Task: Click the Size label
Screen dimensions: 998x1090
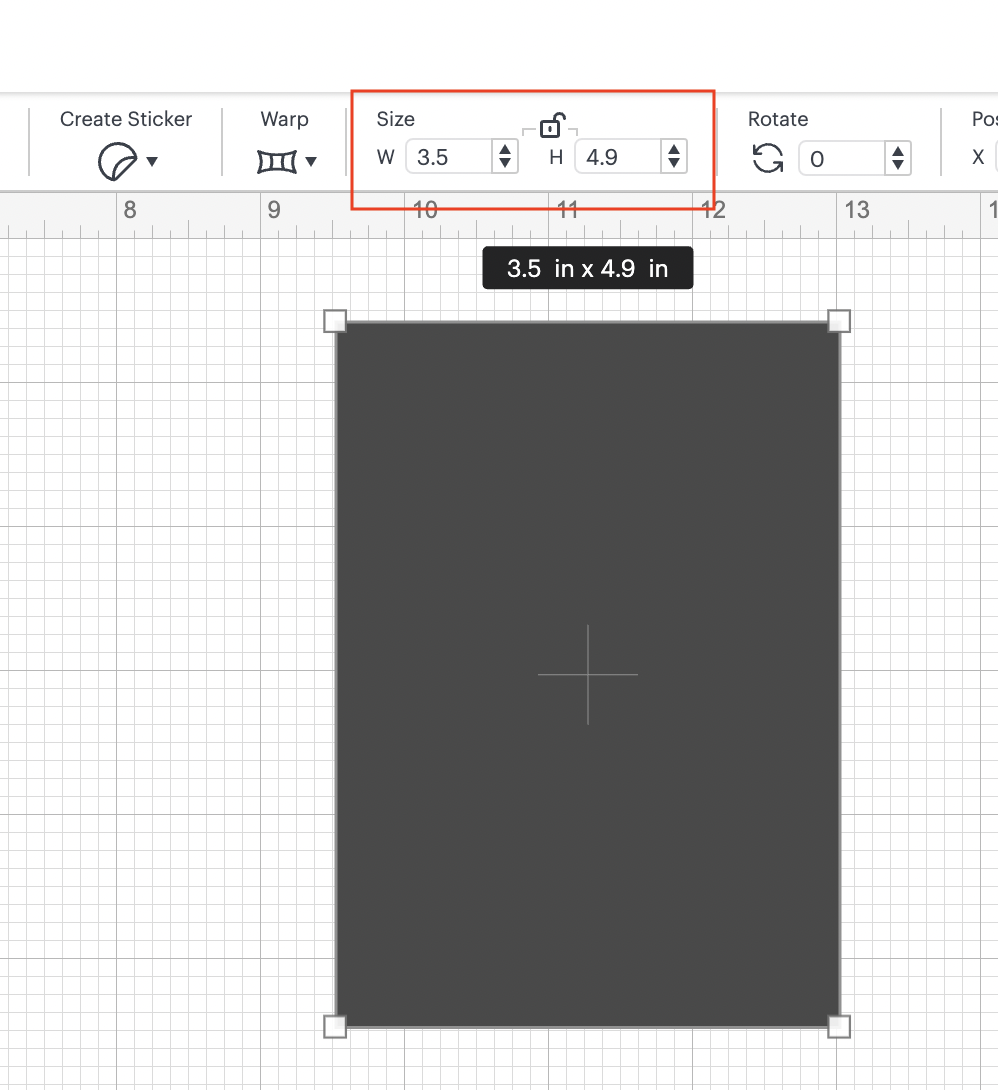Action: coord(395,119)
